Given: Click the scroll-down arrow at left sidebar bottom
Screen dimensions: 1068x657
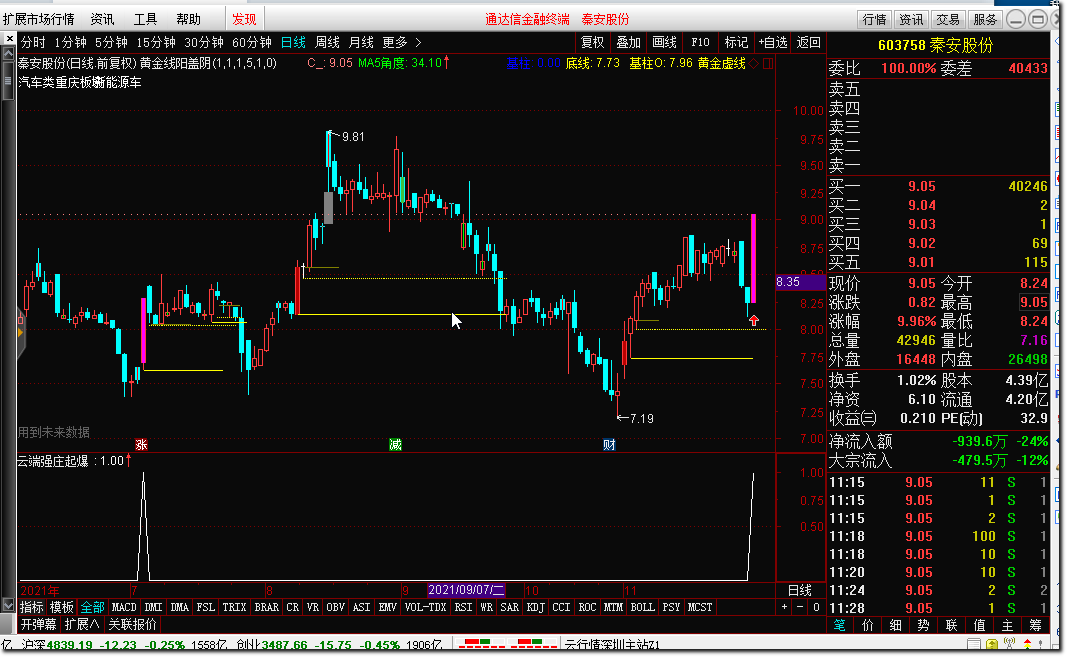Looking at the screenshot, I should click(8, 604).
